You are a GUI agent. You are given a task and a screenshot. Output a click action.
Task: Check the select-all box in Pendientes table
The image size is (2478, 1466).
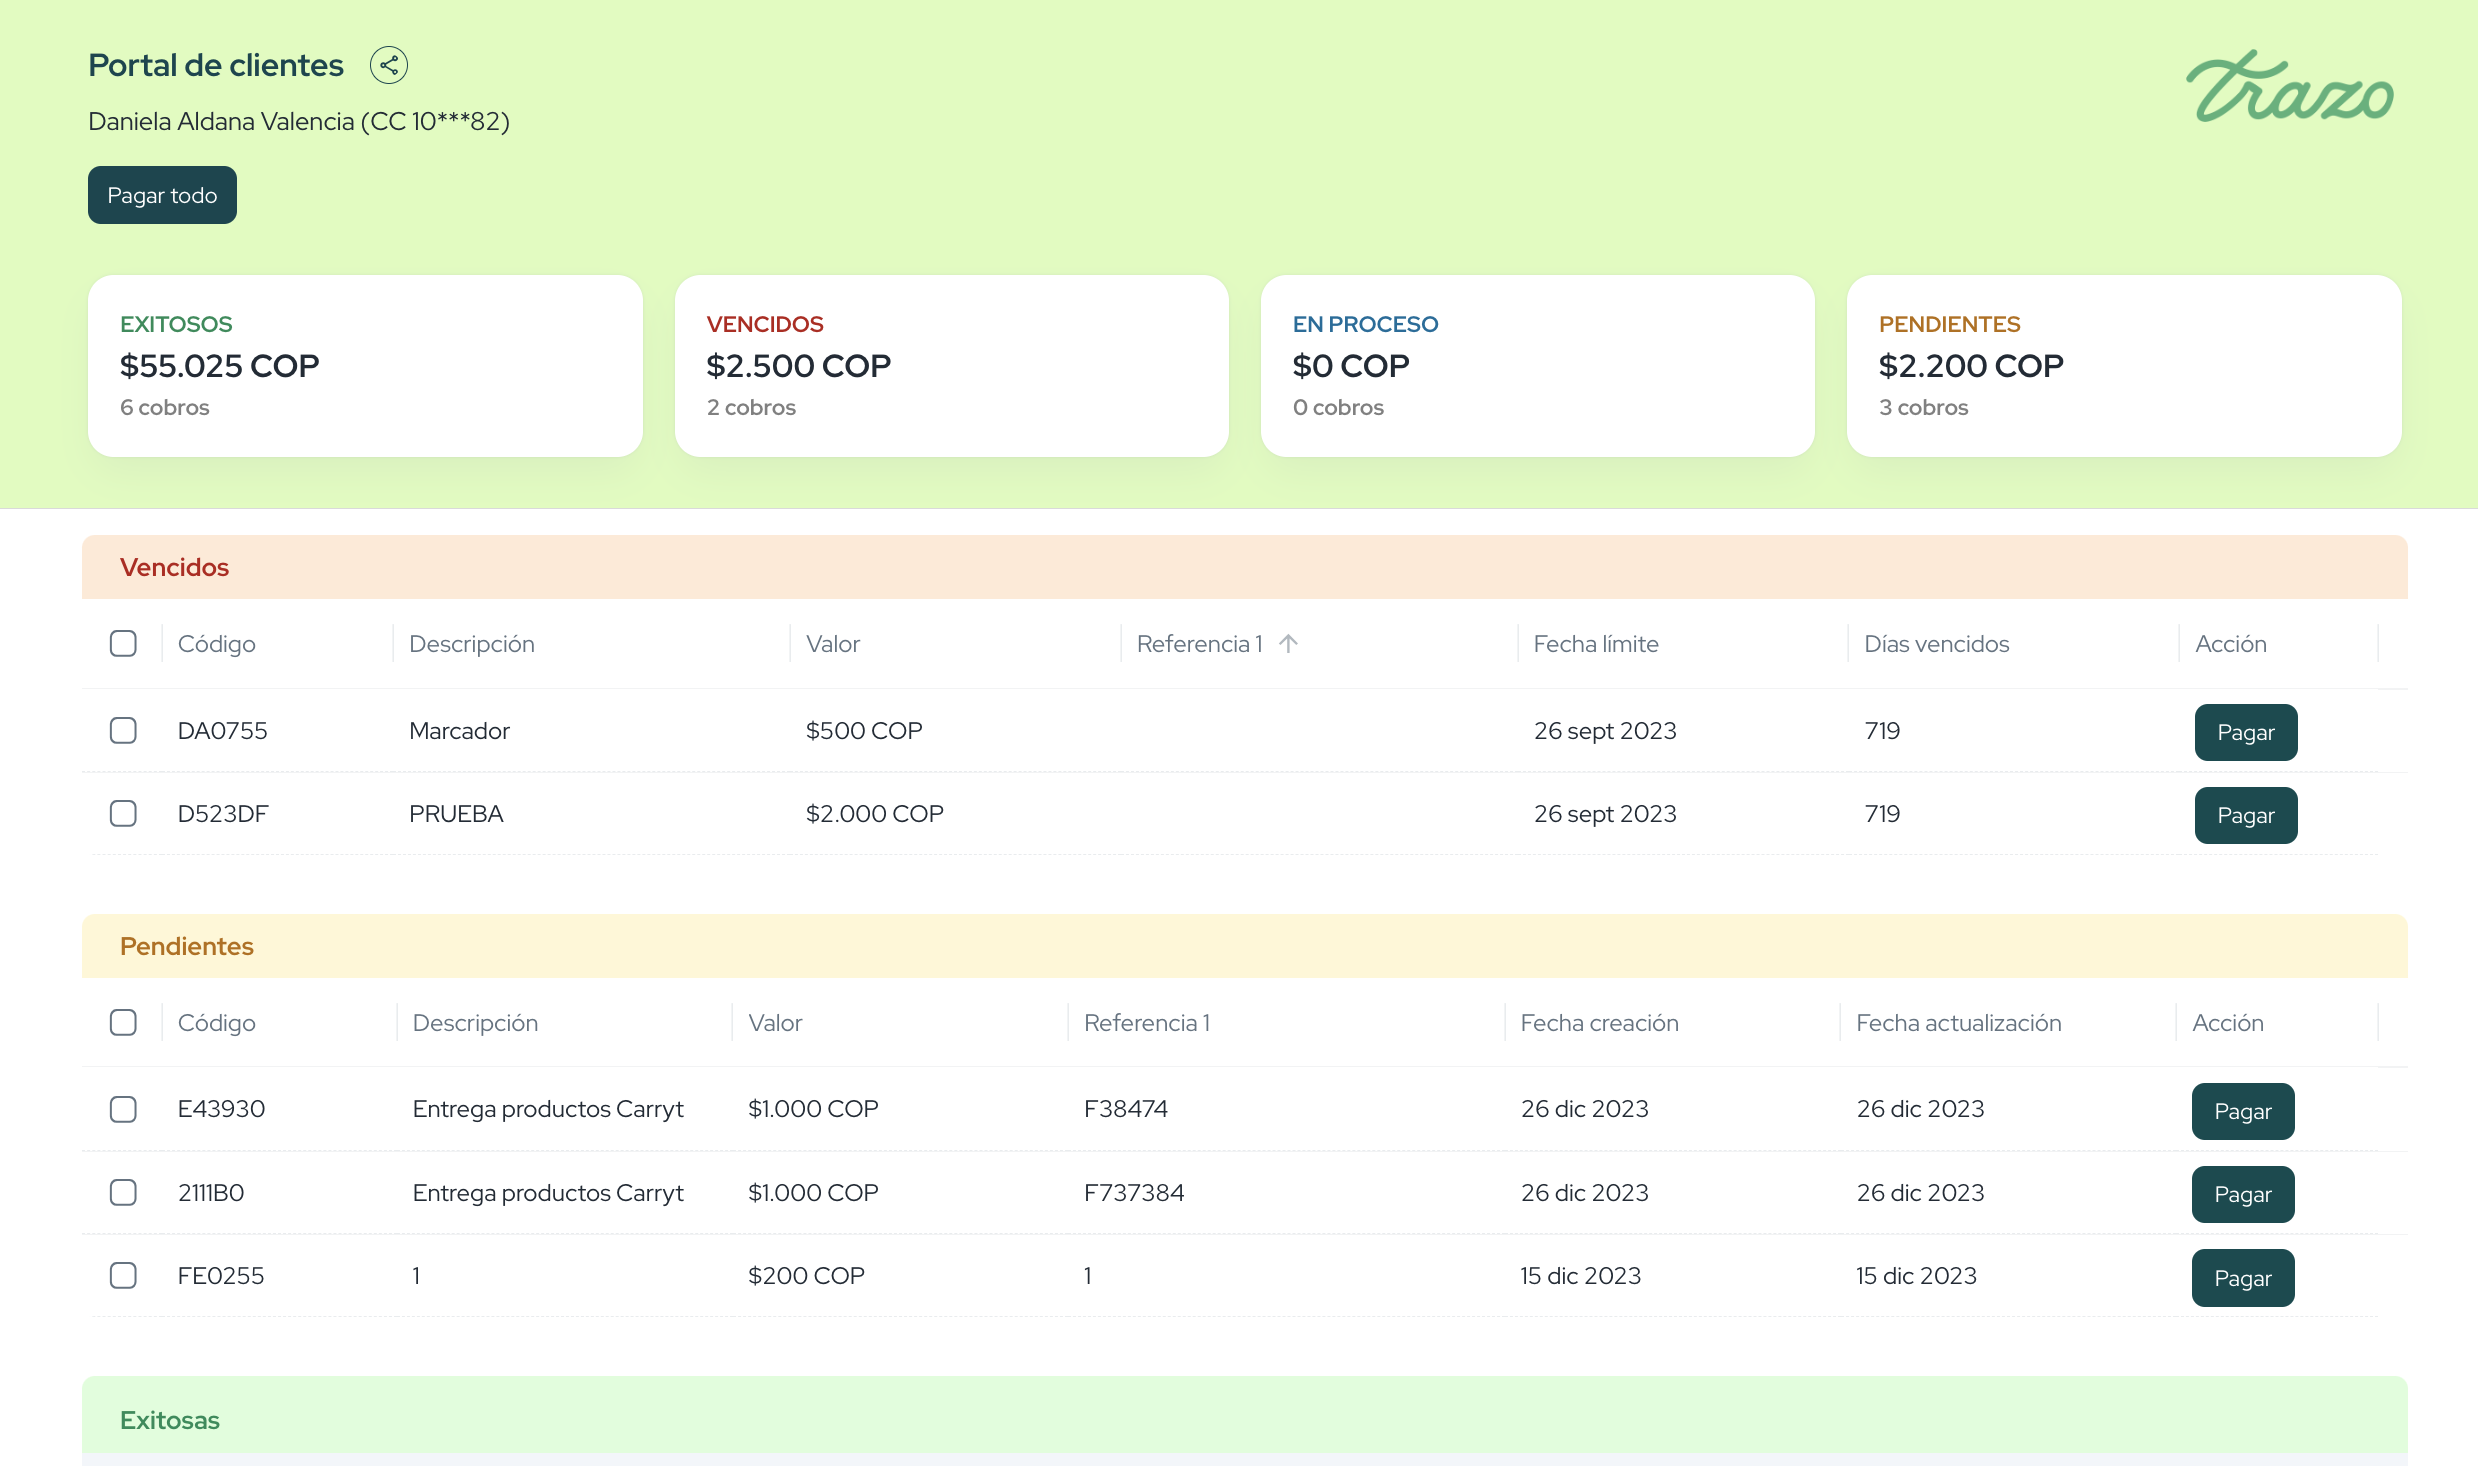(123, 1022)
